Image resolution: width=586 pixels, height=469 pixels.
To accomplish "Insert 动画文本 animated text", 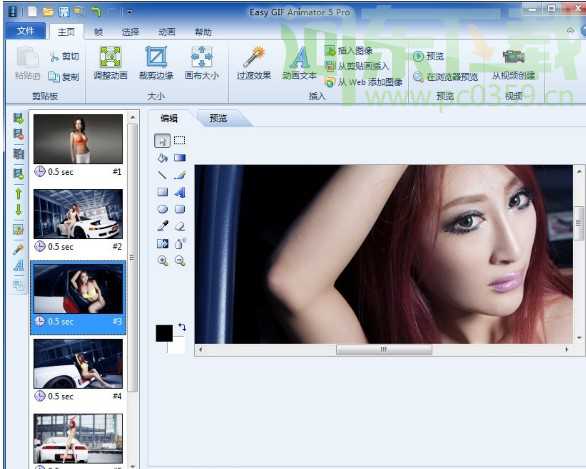I will [x=299, y=63].
